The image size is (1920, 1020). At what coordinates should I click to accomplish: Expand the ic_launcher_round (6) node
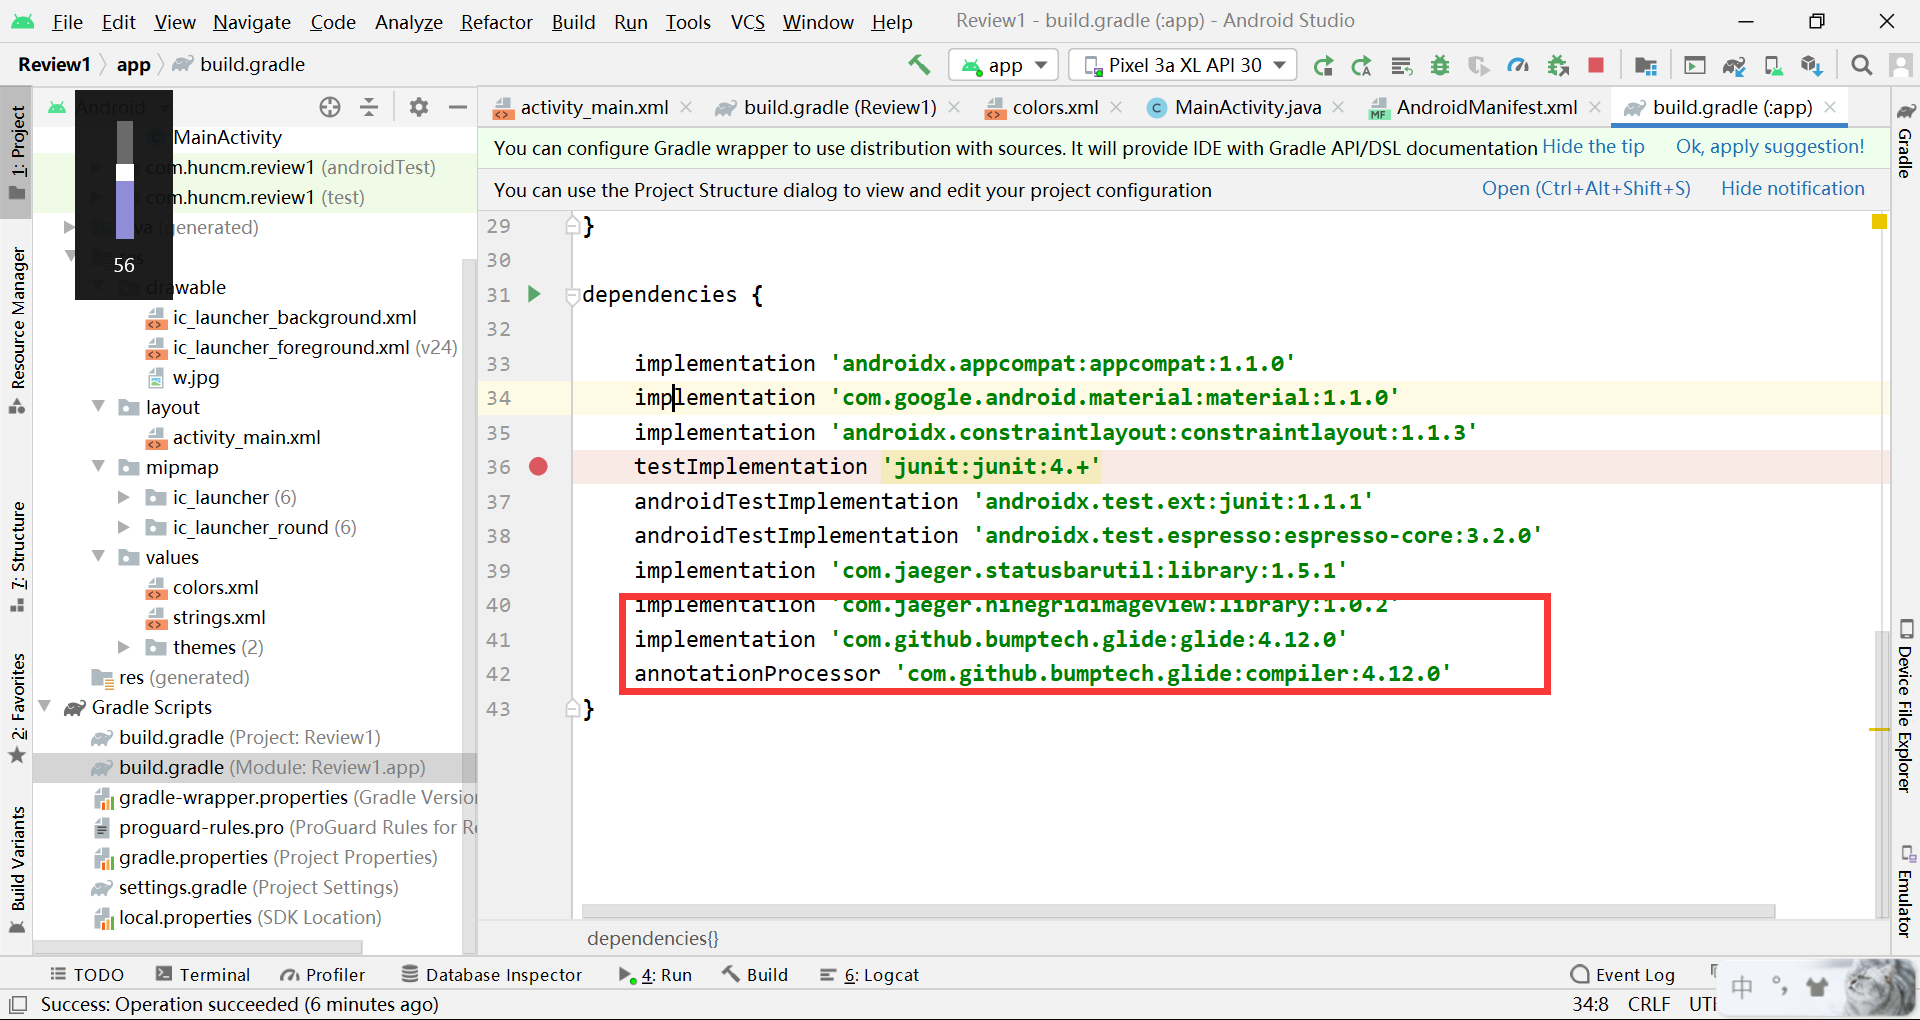[x=124, y=527]
